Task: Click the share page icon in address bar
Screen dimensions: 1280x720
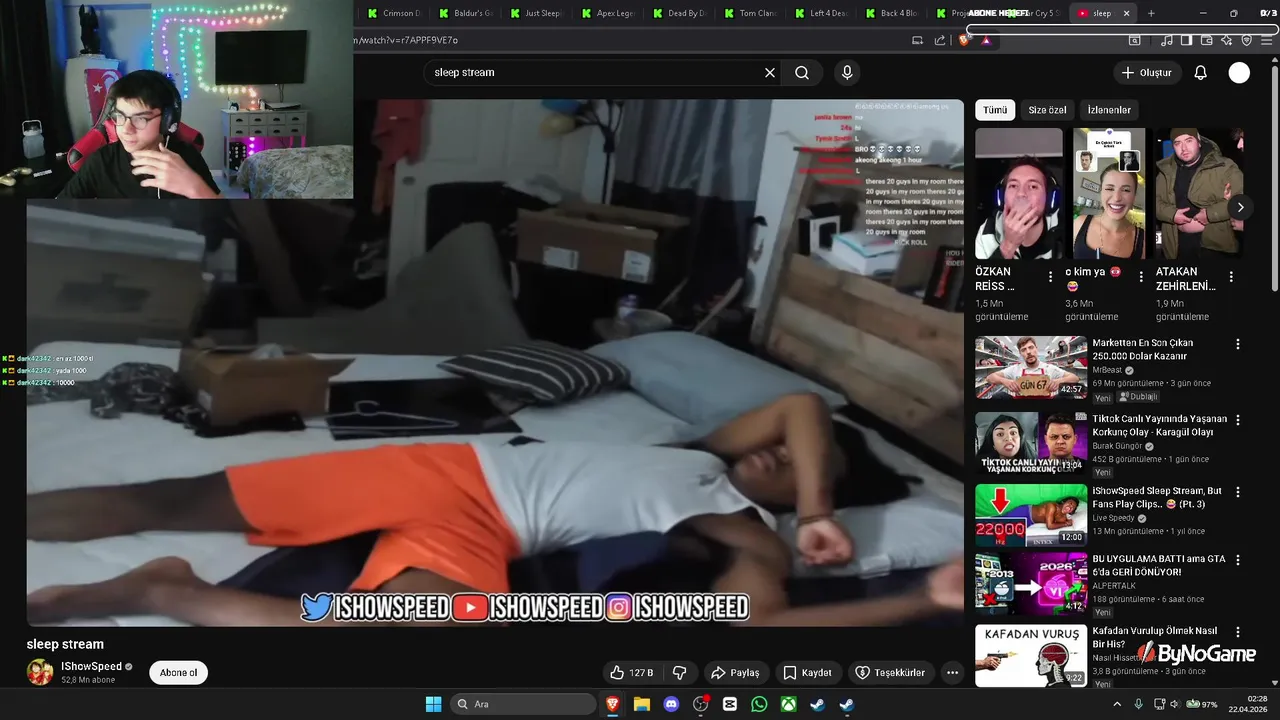Action: (940, 40)
